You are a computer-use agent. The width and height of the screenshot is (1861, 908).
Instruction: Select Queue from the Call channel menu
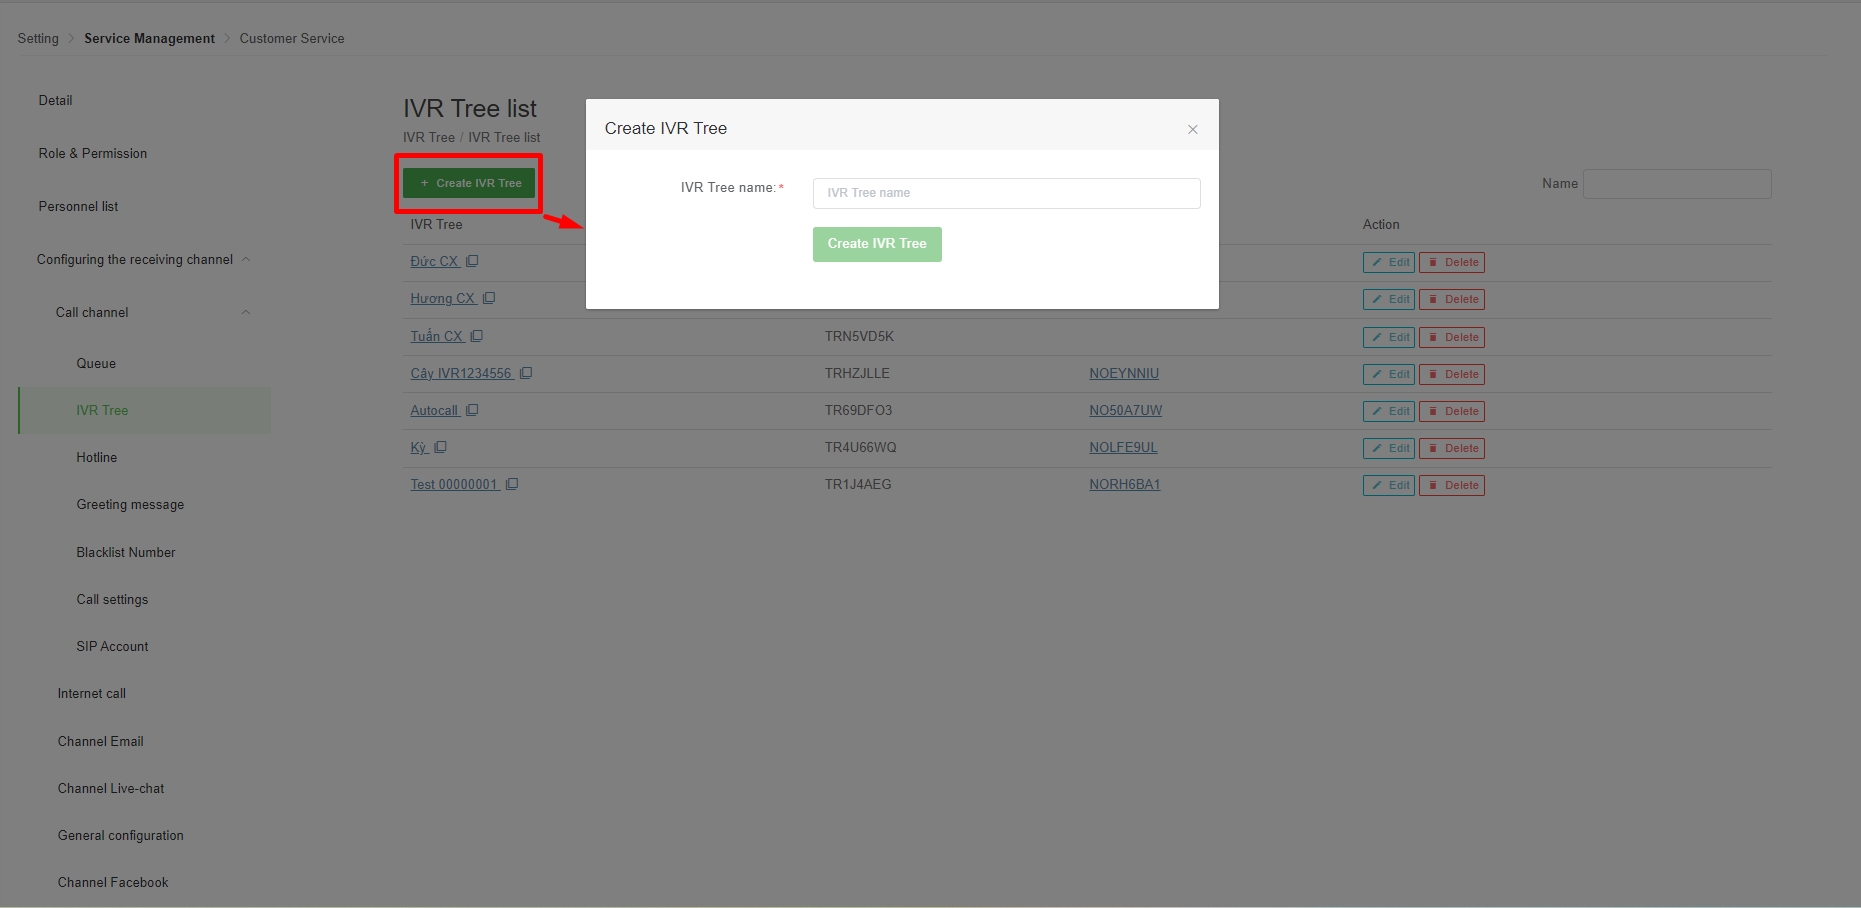96,363
